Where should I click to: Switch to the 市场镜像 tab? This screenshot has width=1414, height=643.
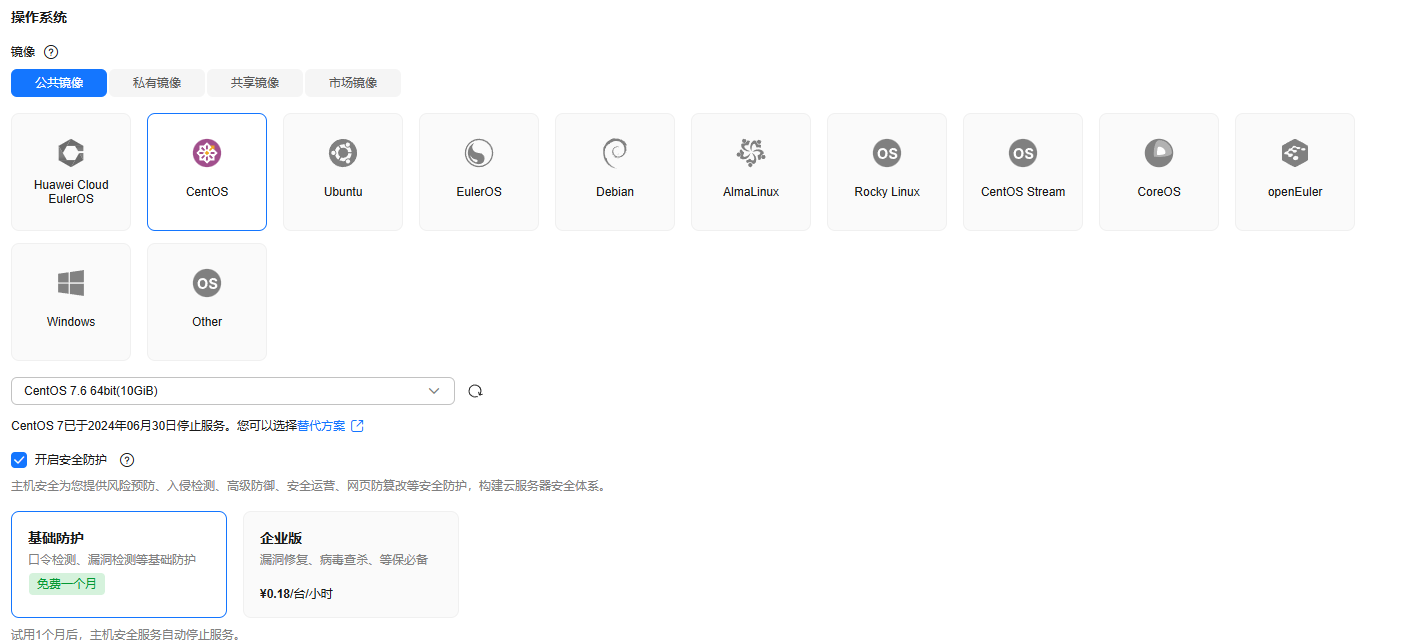pyautogui.click(x=353, y=83)
